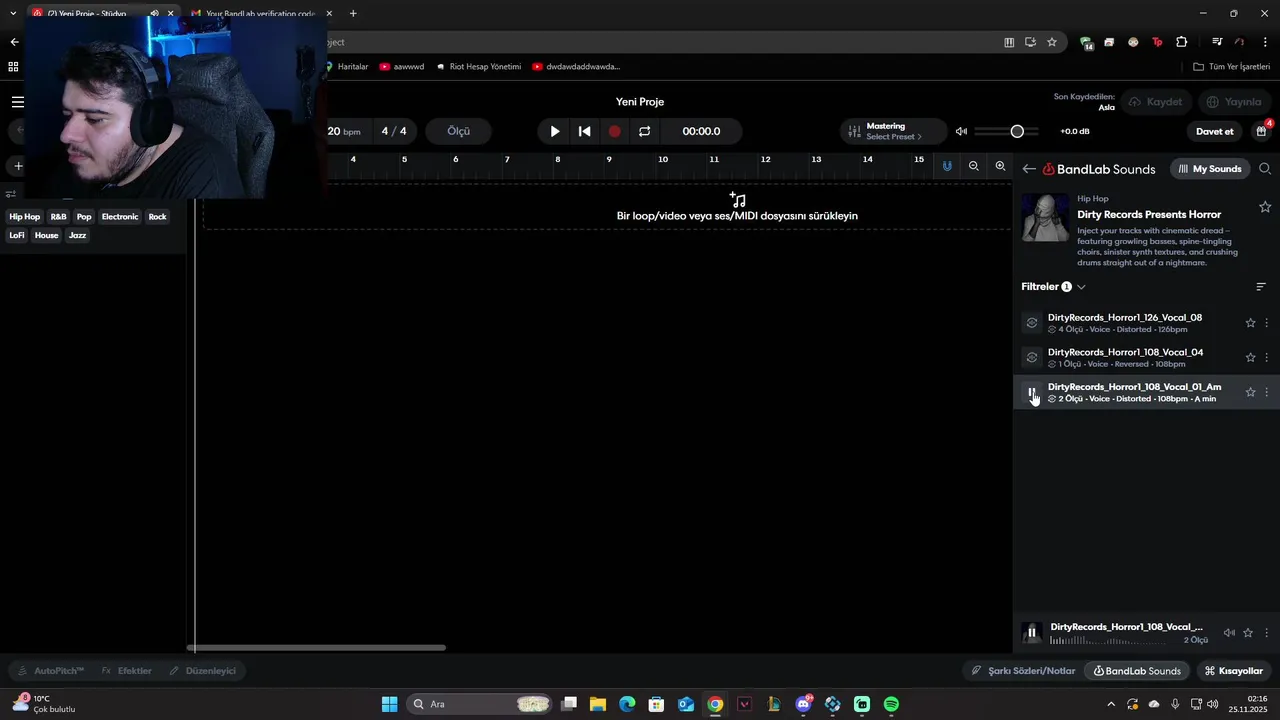1280x720 pixels.
Task: Select the Electronic genre tag
Action: click(120, 217)
